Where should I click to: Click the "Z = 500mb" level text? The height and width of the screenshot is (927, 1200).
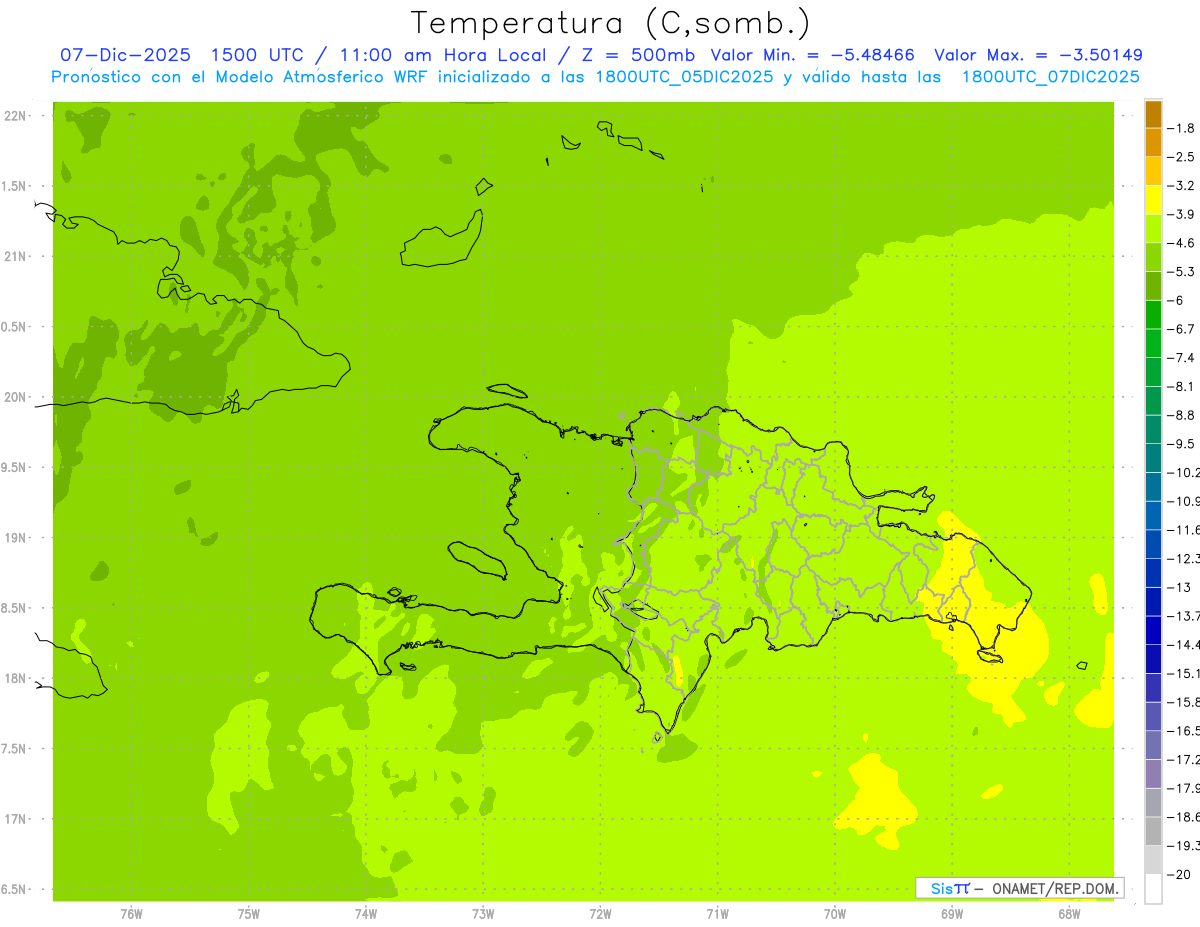coord(639,55)
